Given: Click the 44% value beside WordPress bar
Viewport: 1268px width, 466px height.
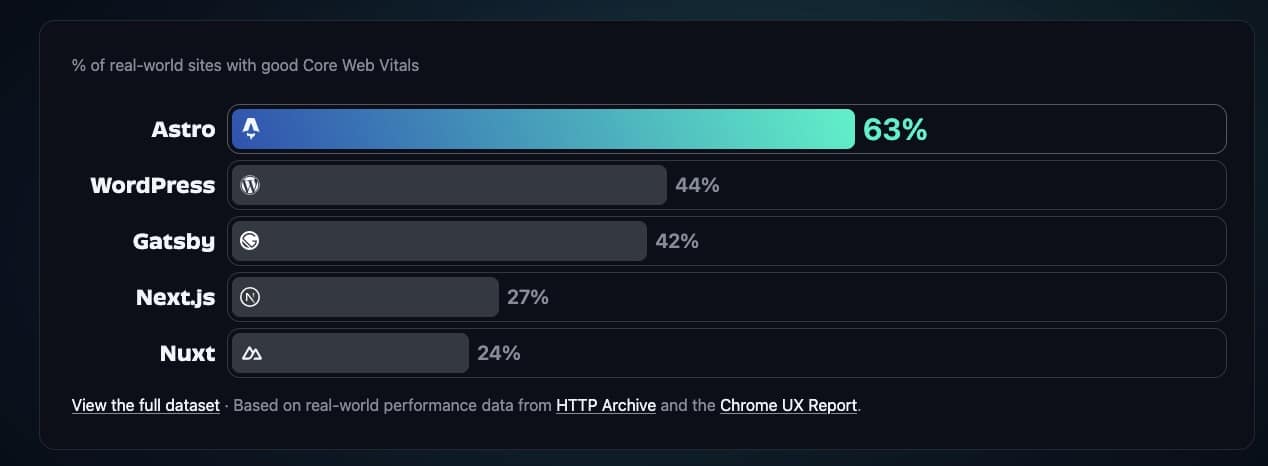Looking at the screenshot, I should tap(697, 186).
